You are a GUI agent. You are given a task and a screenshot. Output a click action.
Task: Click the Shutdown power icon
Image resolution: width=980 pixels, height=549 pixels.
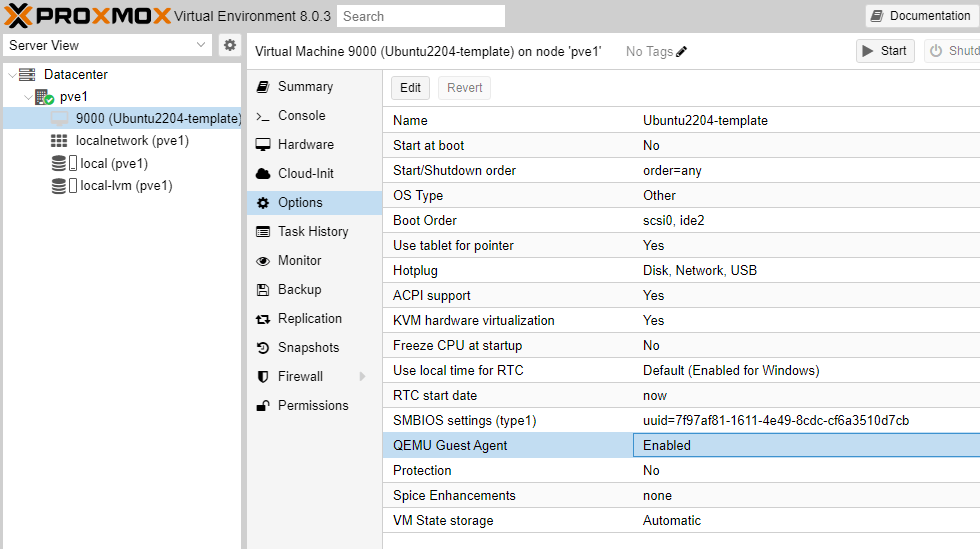[936, 51]
